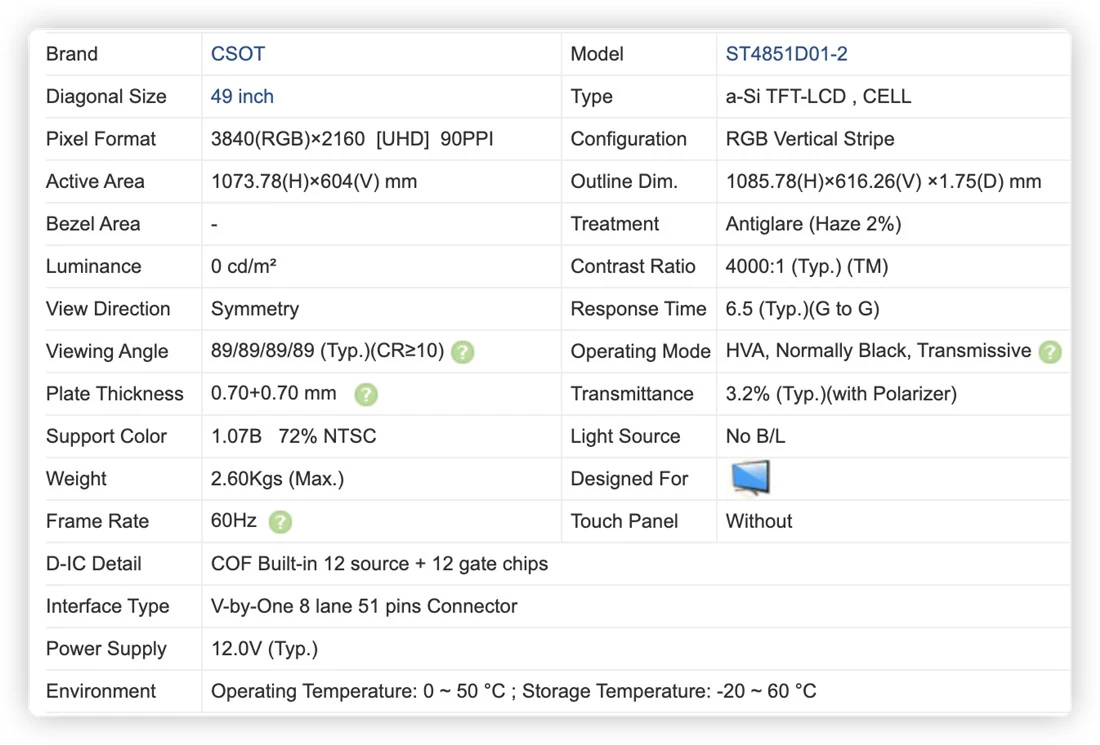The height and width of the screenshot is (745, 1100).
Task: Click the help icon beside Viewing Angle
Action: pyautogui.click(x=462, y=351)
